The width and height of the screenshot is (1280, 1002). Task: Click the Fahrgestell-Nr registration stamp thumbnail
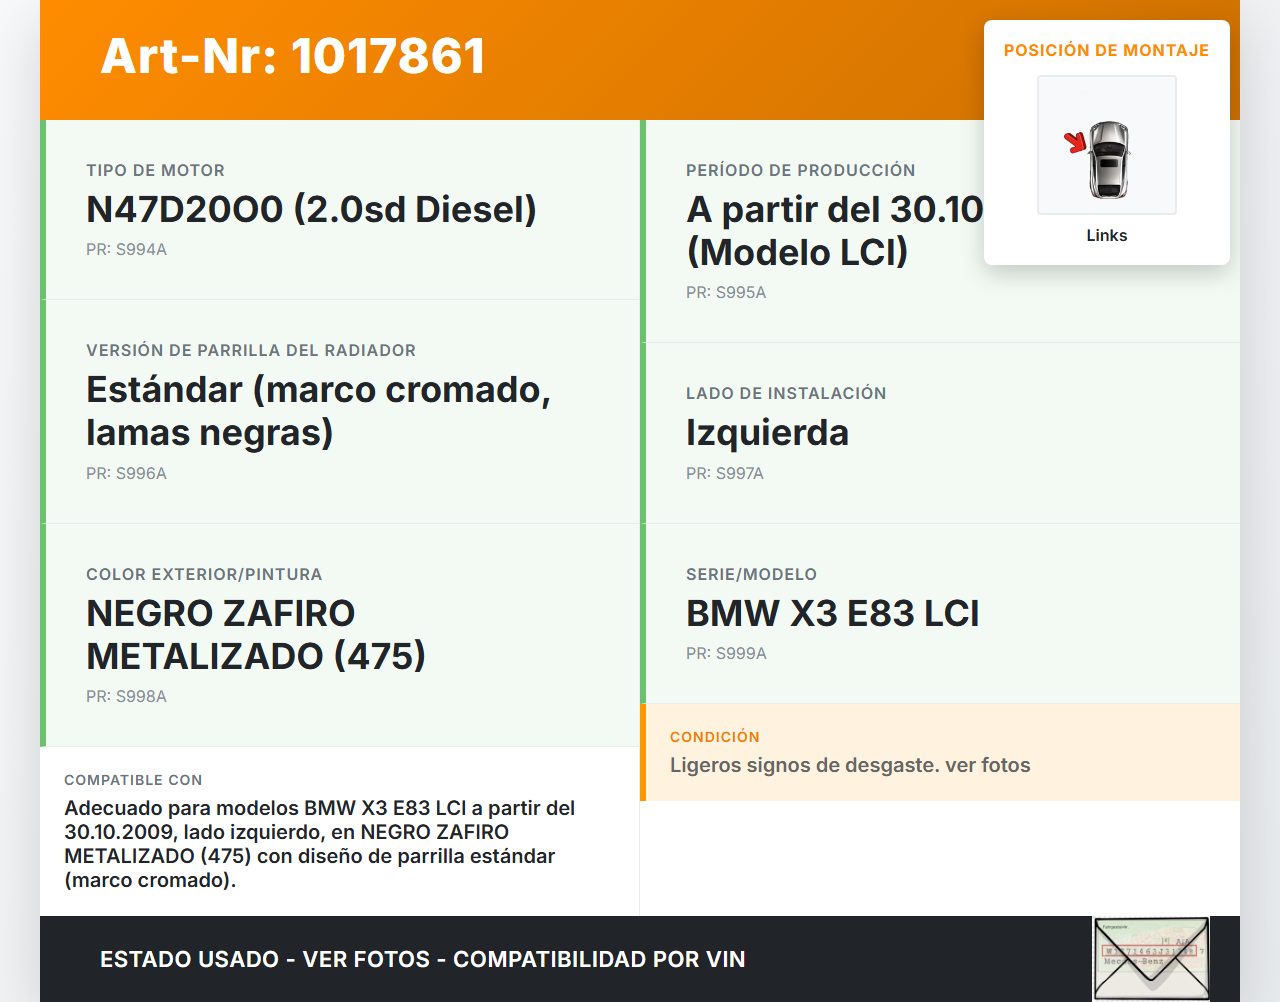[1150, 958]
